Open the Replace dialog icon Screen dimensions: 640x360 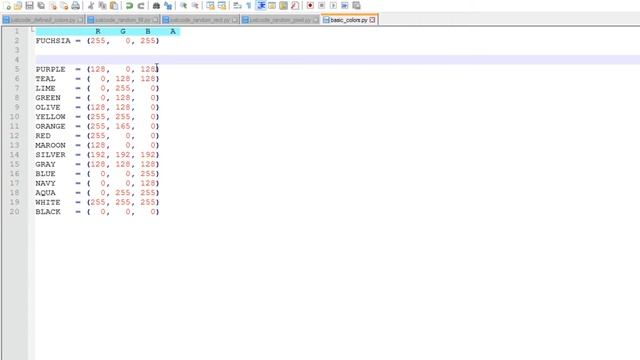tap(168, 6)
